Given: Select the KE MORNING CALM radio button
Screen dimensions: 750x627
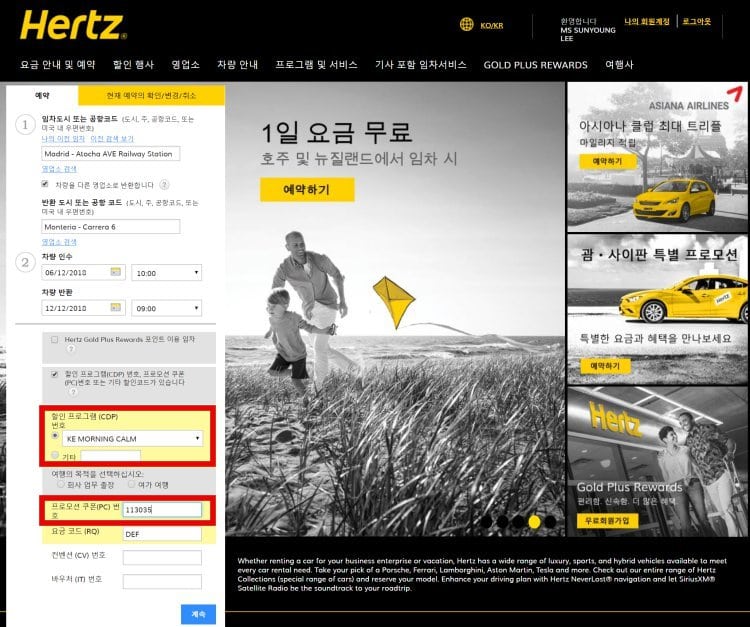Looking at the screenshot, I should pos(55,436).
